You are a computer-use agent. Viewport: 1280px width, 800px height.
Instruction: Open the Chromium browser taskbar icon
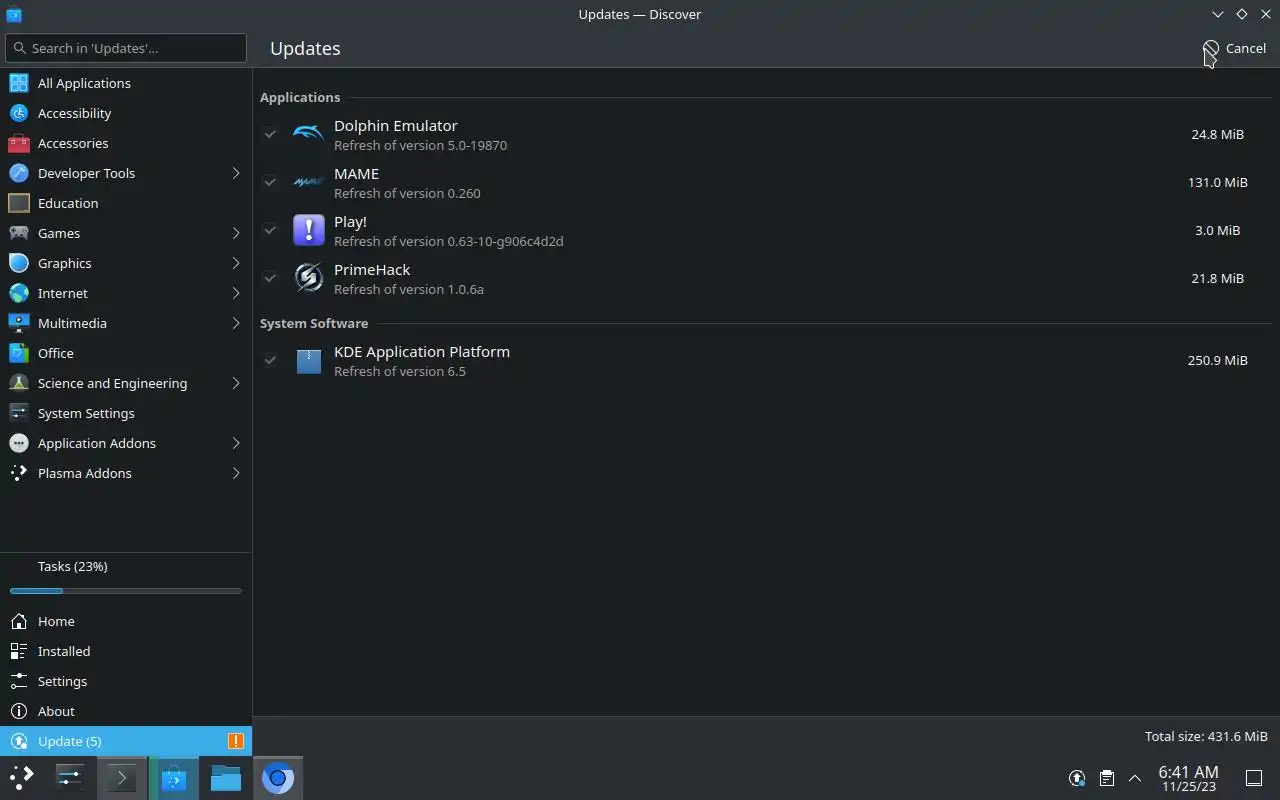point(278,777)
